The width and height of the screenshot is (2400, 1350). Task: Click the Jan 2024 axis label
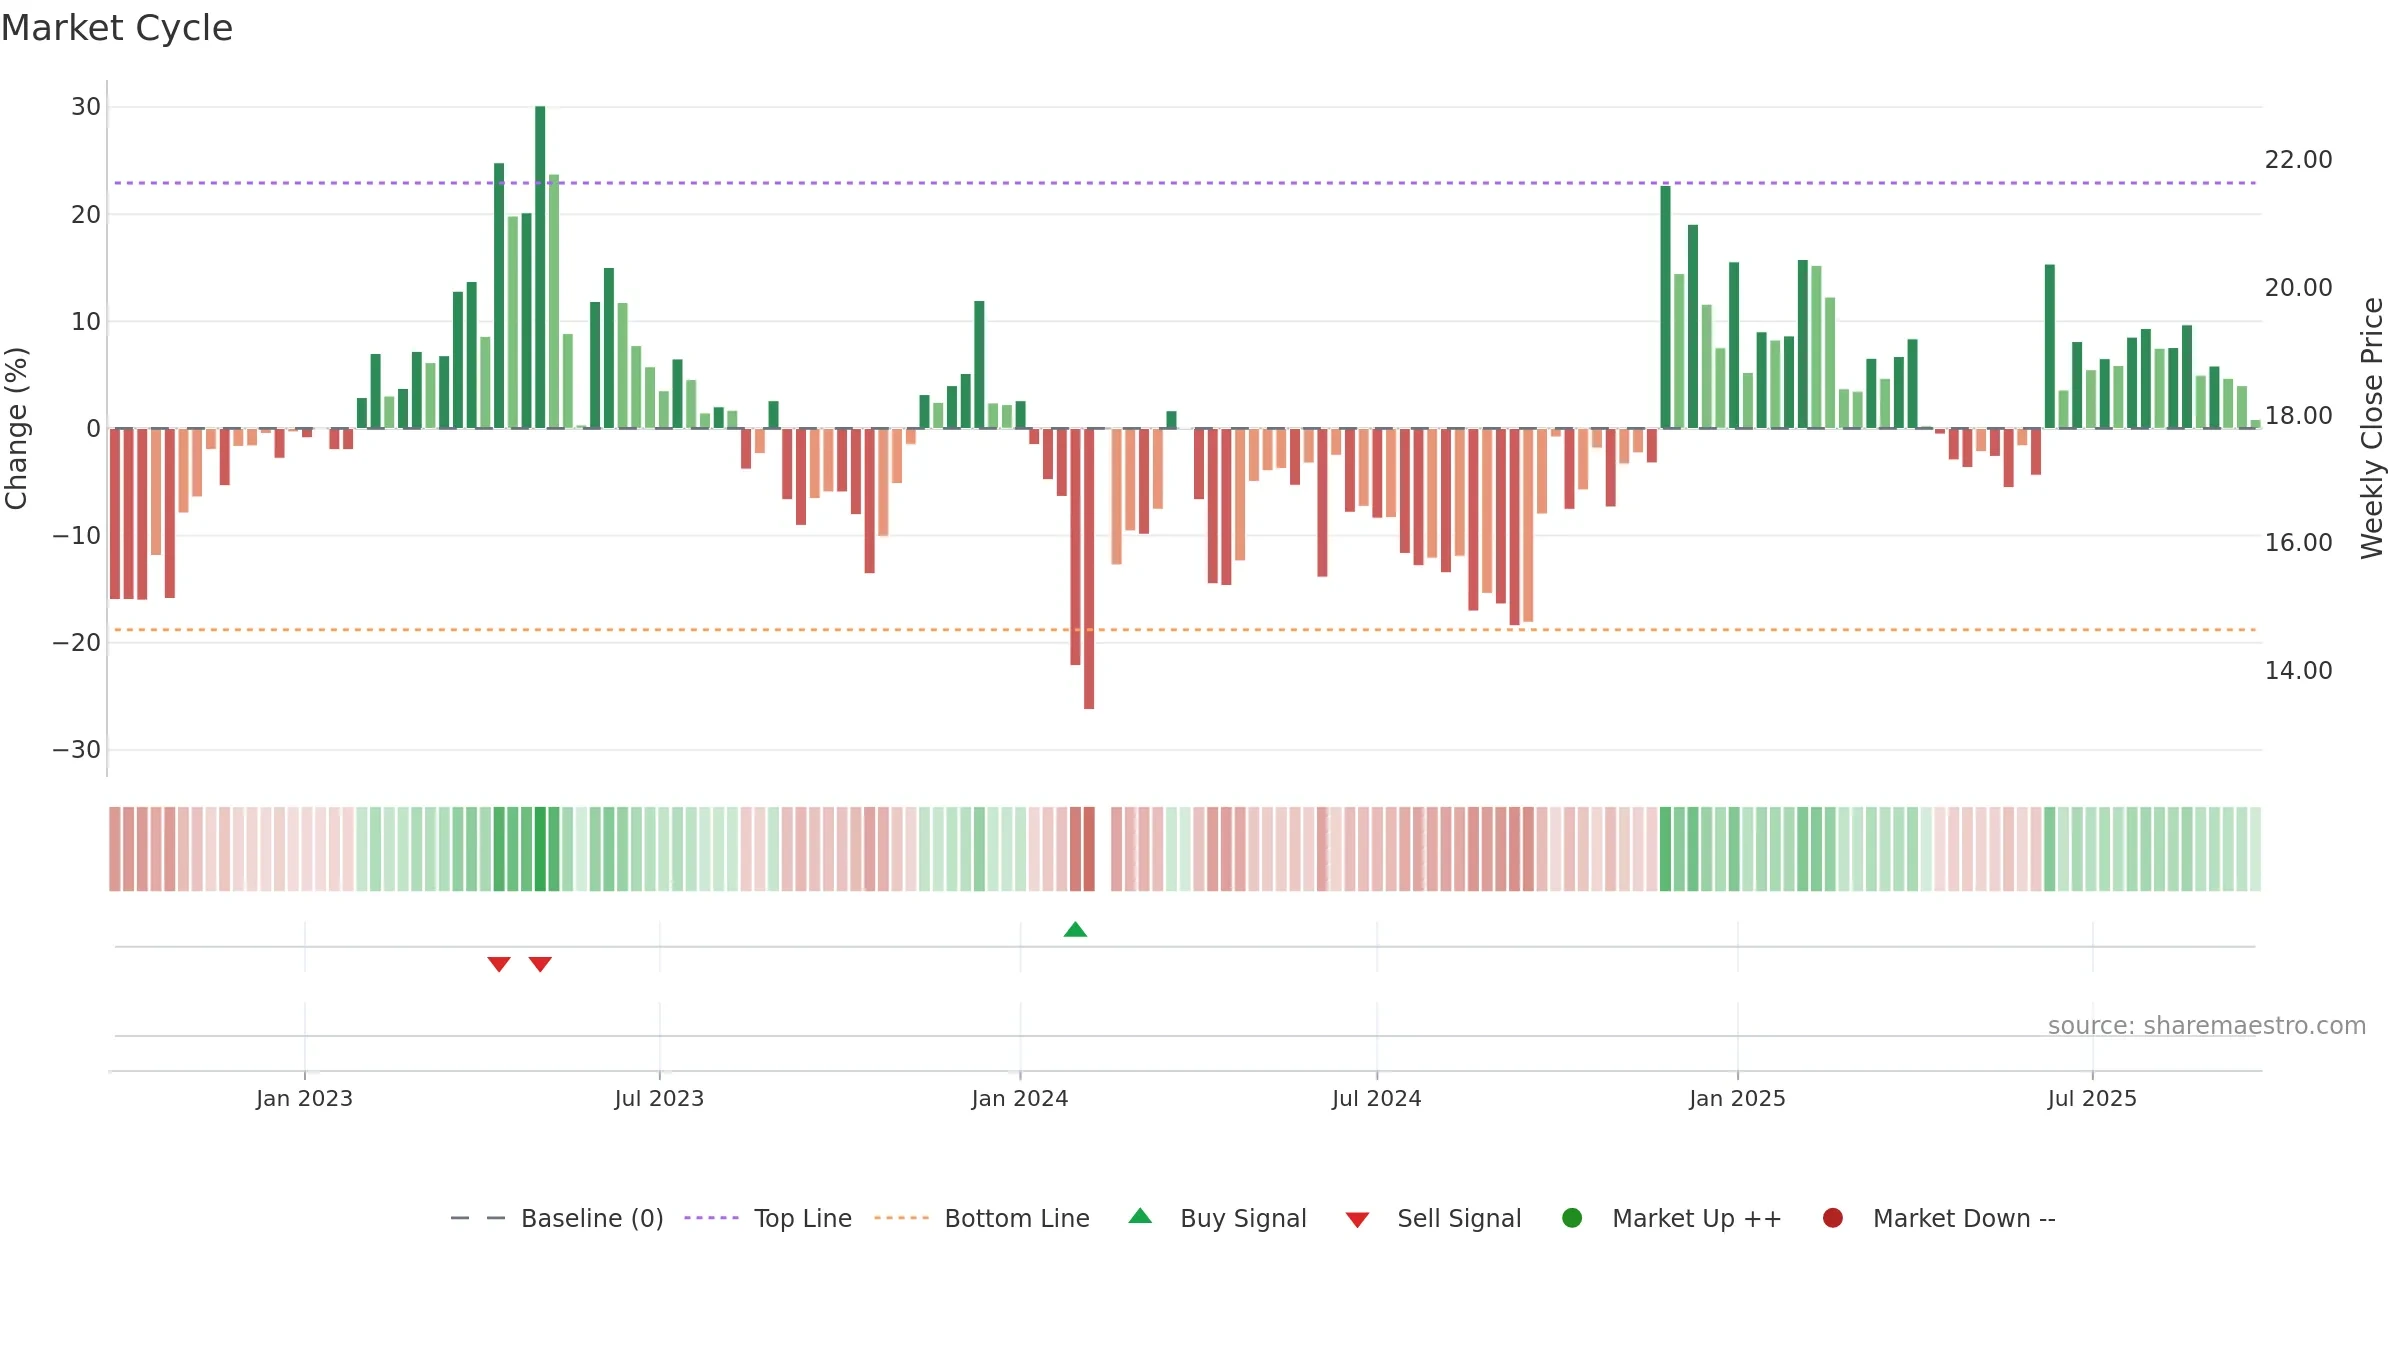[x=1020, y=1099]
